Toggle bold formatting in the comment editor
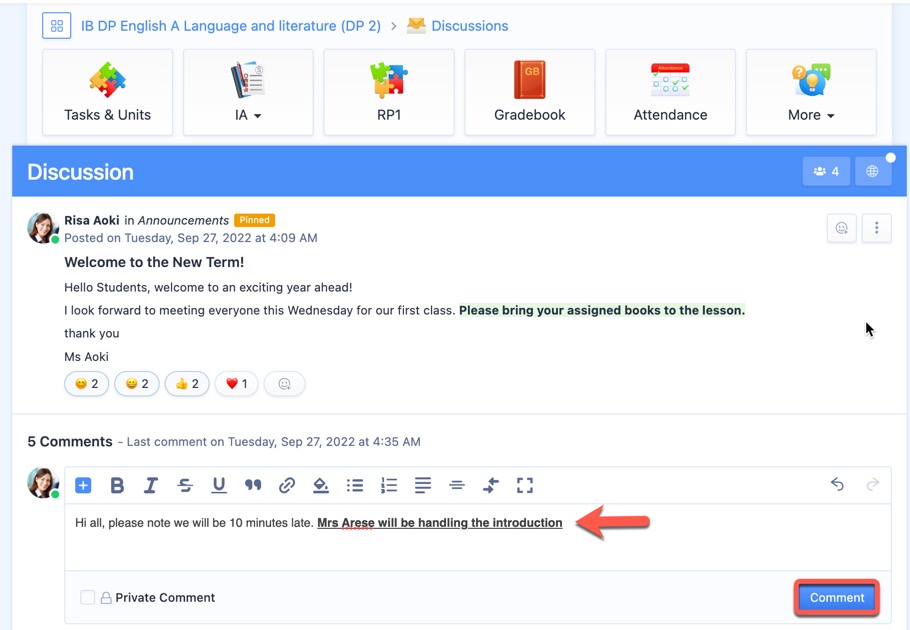Image resolution: width=910 pixels, height=630 pixels. (117, 485)
